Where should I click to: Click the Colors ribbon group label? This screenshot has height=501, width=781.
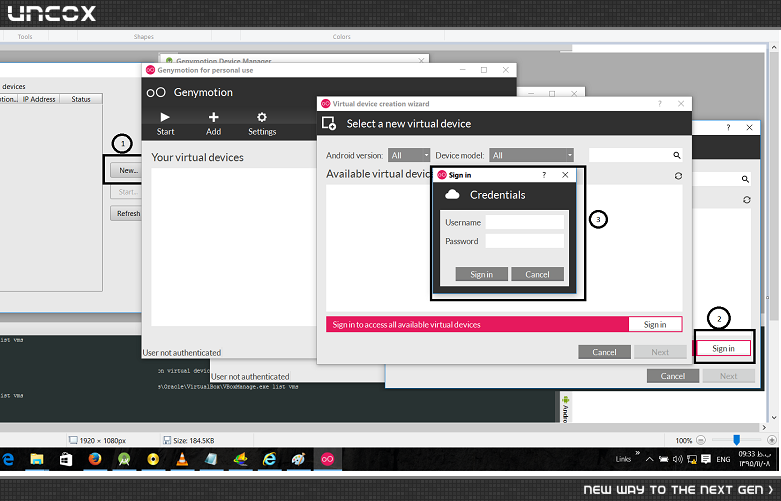click(x=342, y=36)
